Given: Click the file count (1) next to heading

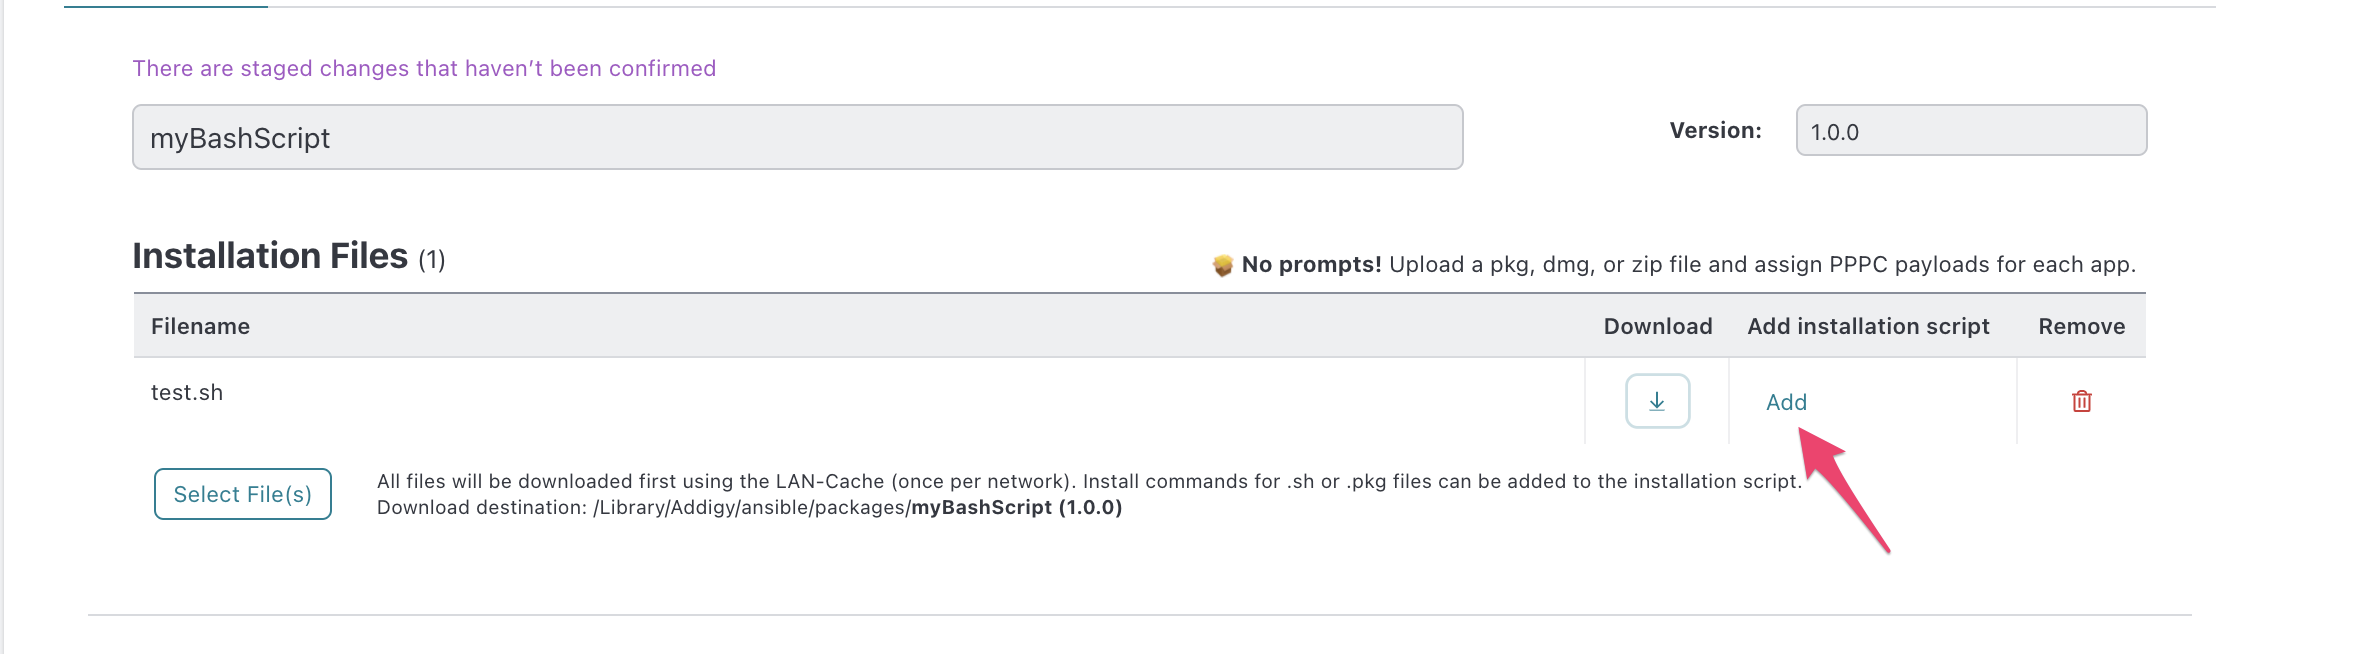Looking at the screenshot, I should pyautogui.click(x=431, y=260).
